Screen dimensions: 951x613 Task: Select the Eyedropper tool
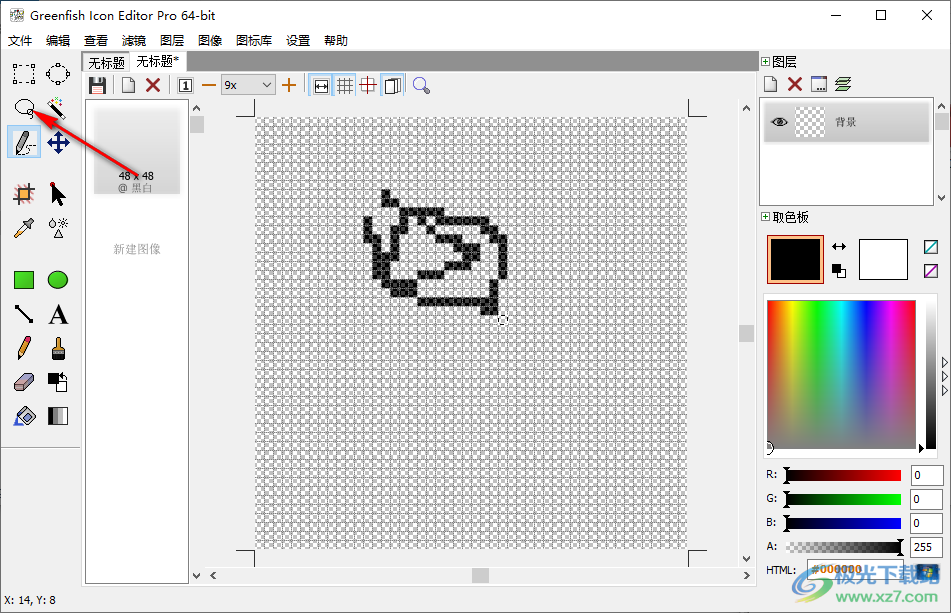tap(23, 228)
